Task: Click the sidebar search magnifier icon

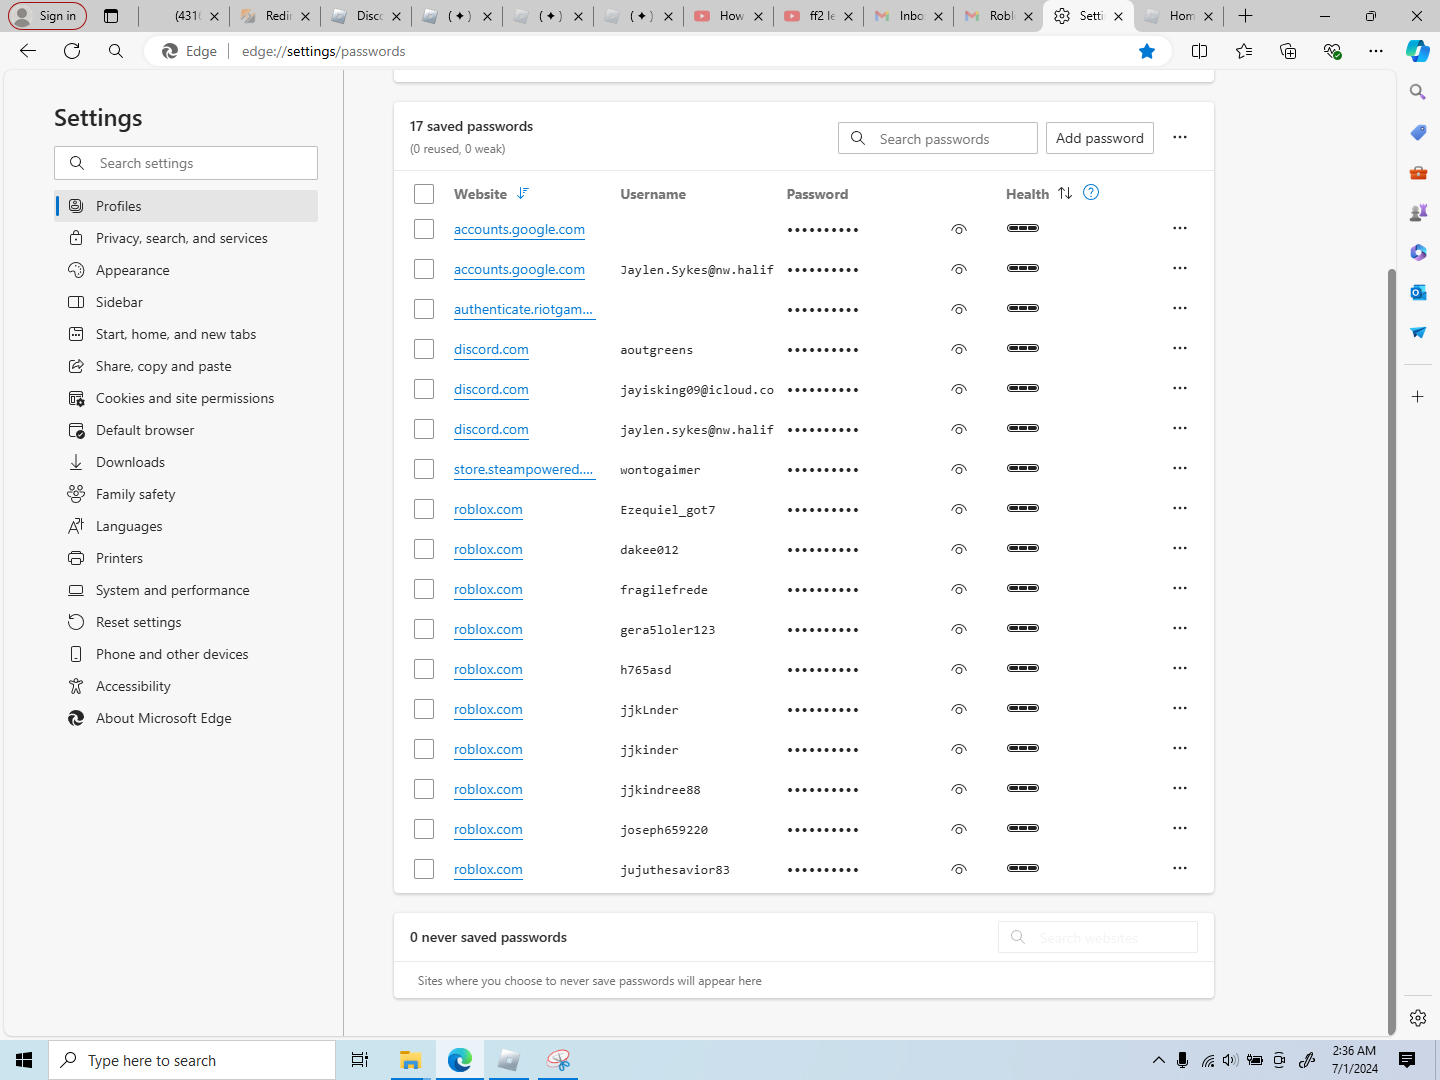Action: (x=1418, y=92)
